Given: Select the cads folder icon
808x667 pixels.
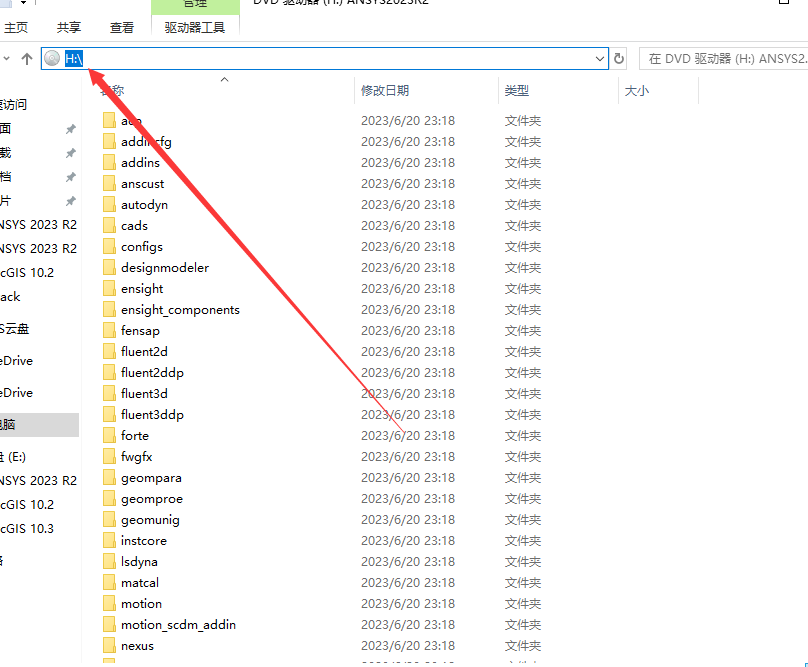Looking at the screenshot, I should tap(110, 226).
